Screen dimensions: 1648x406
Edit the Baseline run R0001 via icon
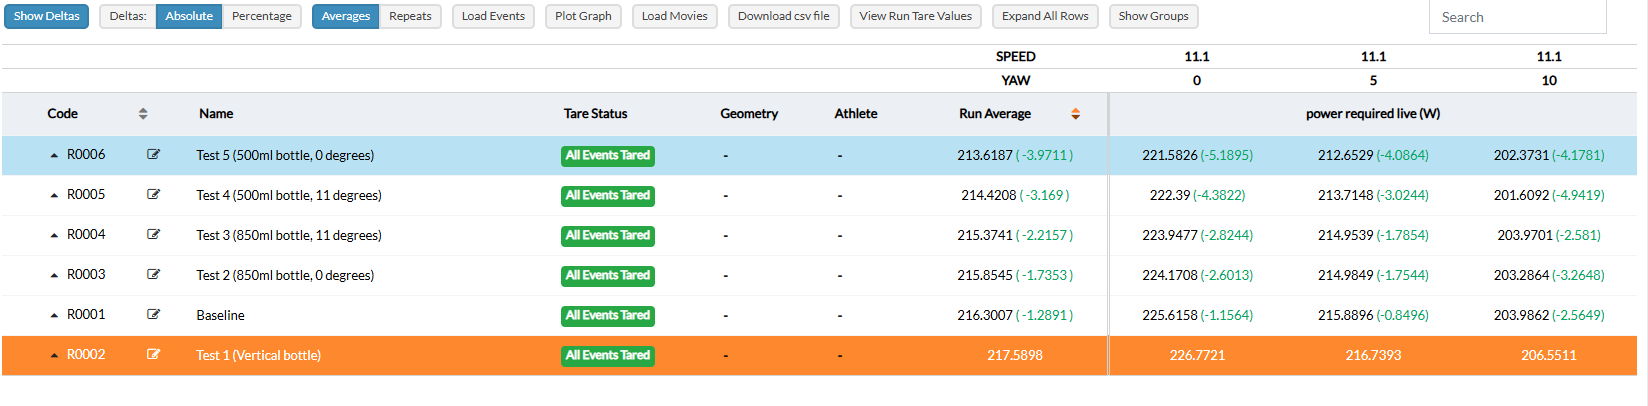pos(153,314)
